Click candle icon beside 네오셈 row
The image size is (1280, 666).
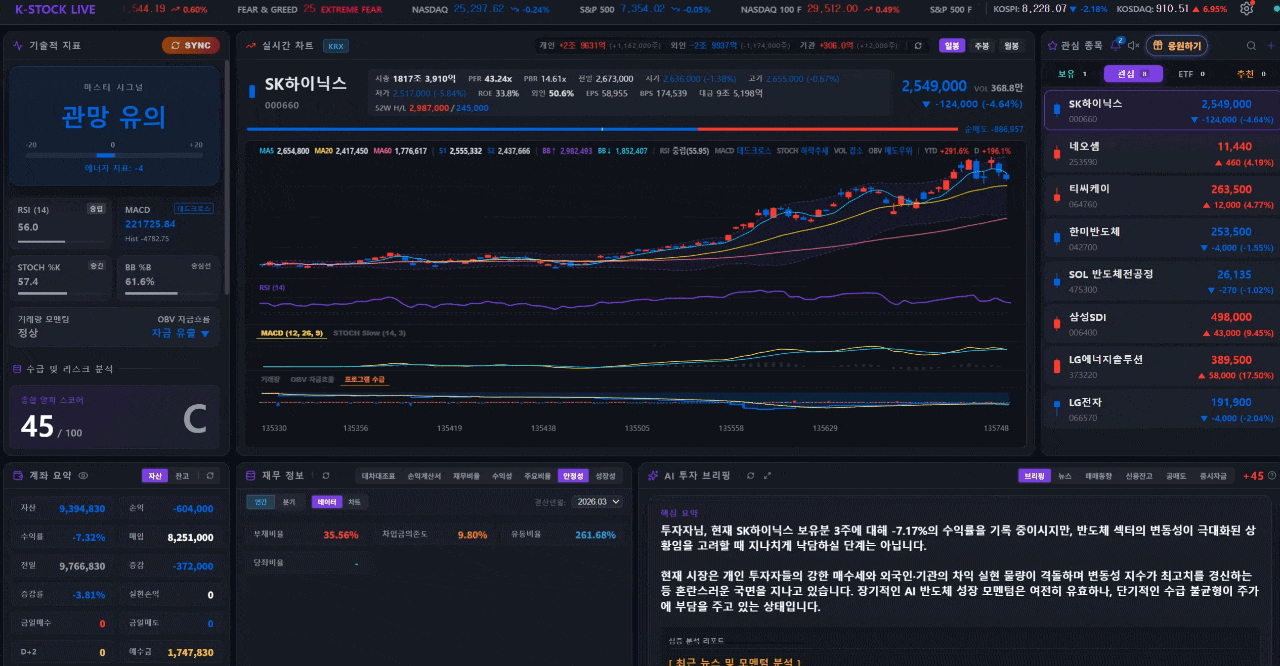click(1056, 153)
